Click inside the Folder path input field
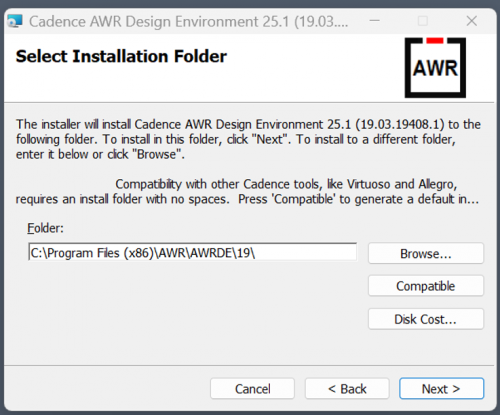The height and width of the screenshot is (415, 500). pyautogui.click(x=192, y=252)
